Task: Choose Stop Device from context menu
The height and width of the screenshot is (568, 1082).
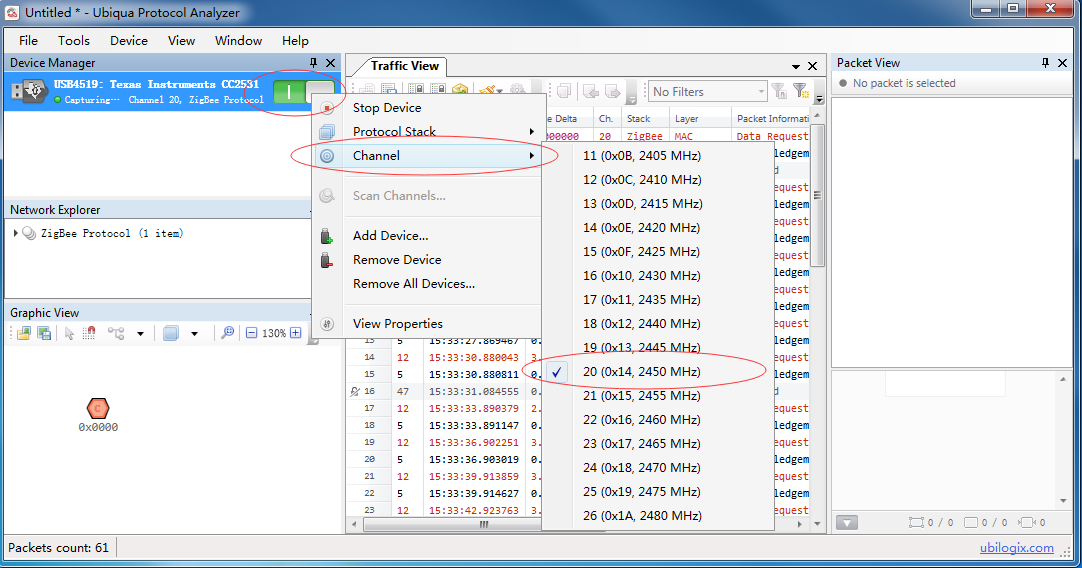Action: (x=387, y=108)
